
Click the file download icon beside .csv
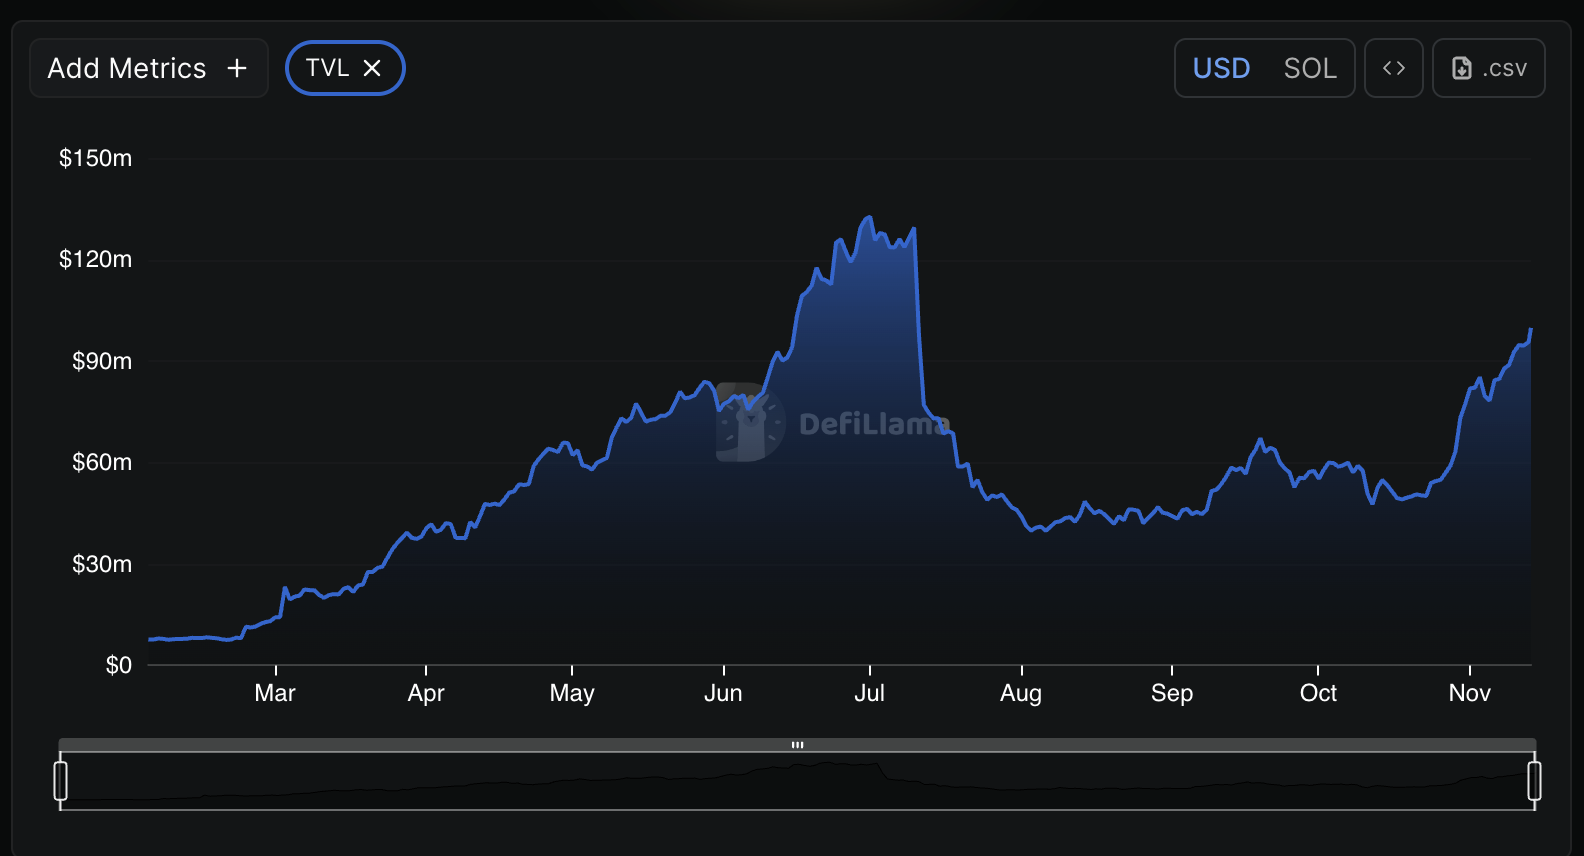pyautogui.click(x=1461, y=68)
